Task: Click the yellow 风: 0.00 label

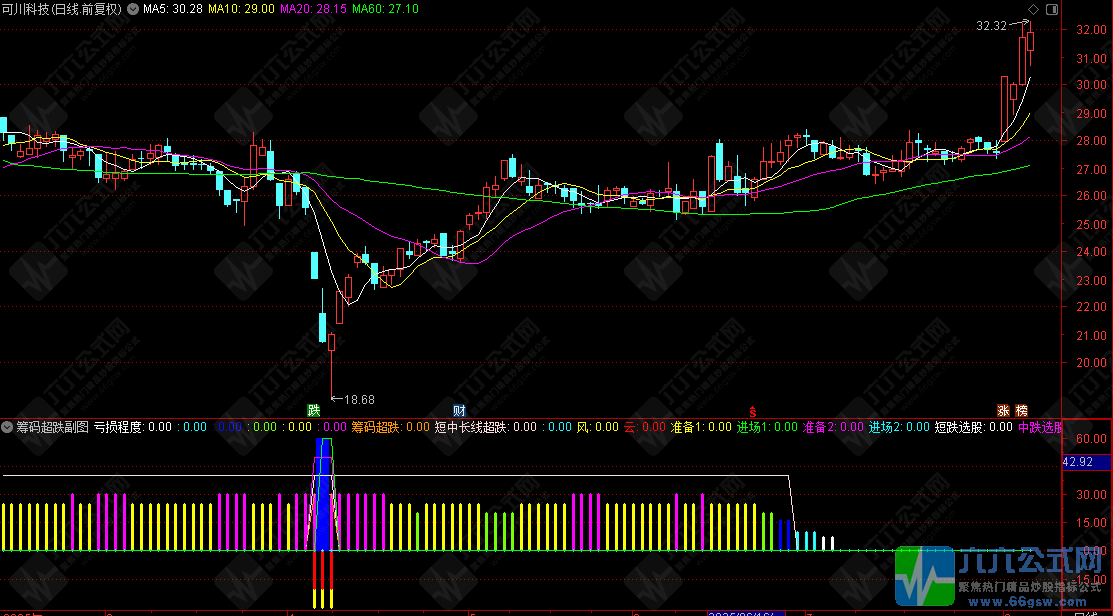Action: [x=598, y=427]
